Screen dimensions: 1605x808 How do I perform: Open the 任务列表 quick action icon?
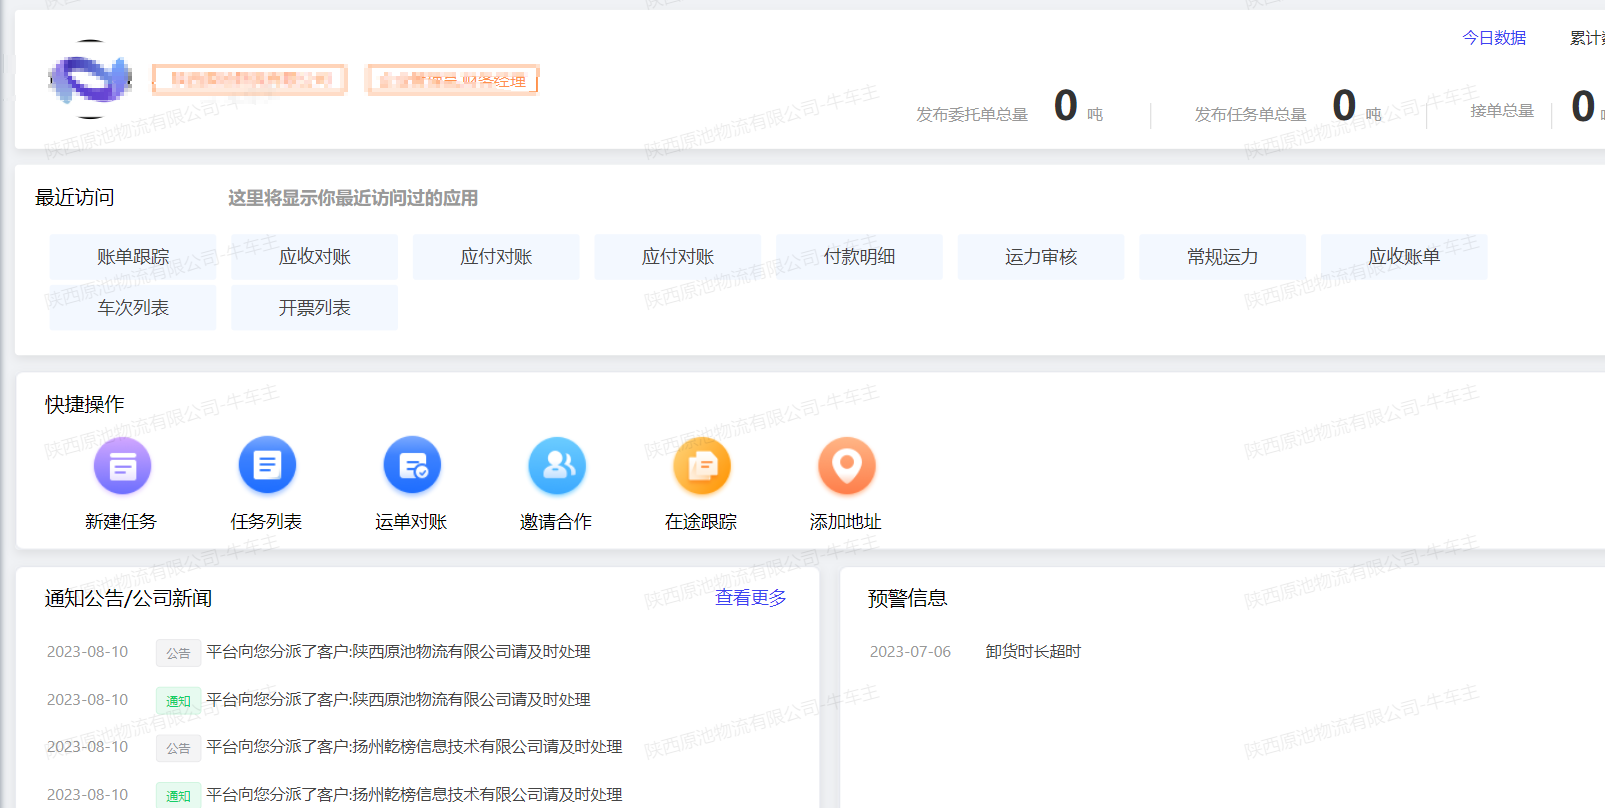267,466
